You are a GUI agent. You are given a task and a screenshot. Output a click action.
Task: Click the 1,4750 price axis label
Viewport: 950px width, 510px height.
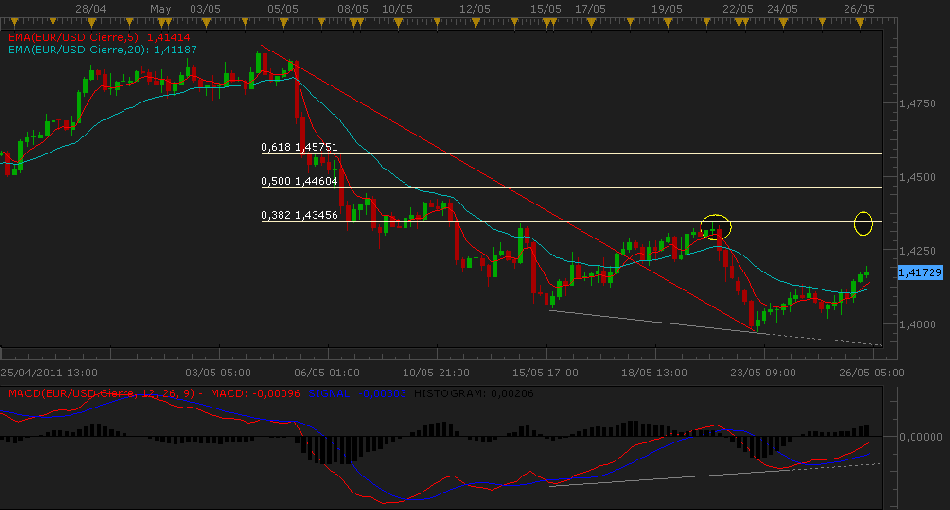pos(916,103)
